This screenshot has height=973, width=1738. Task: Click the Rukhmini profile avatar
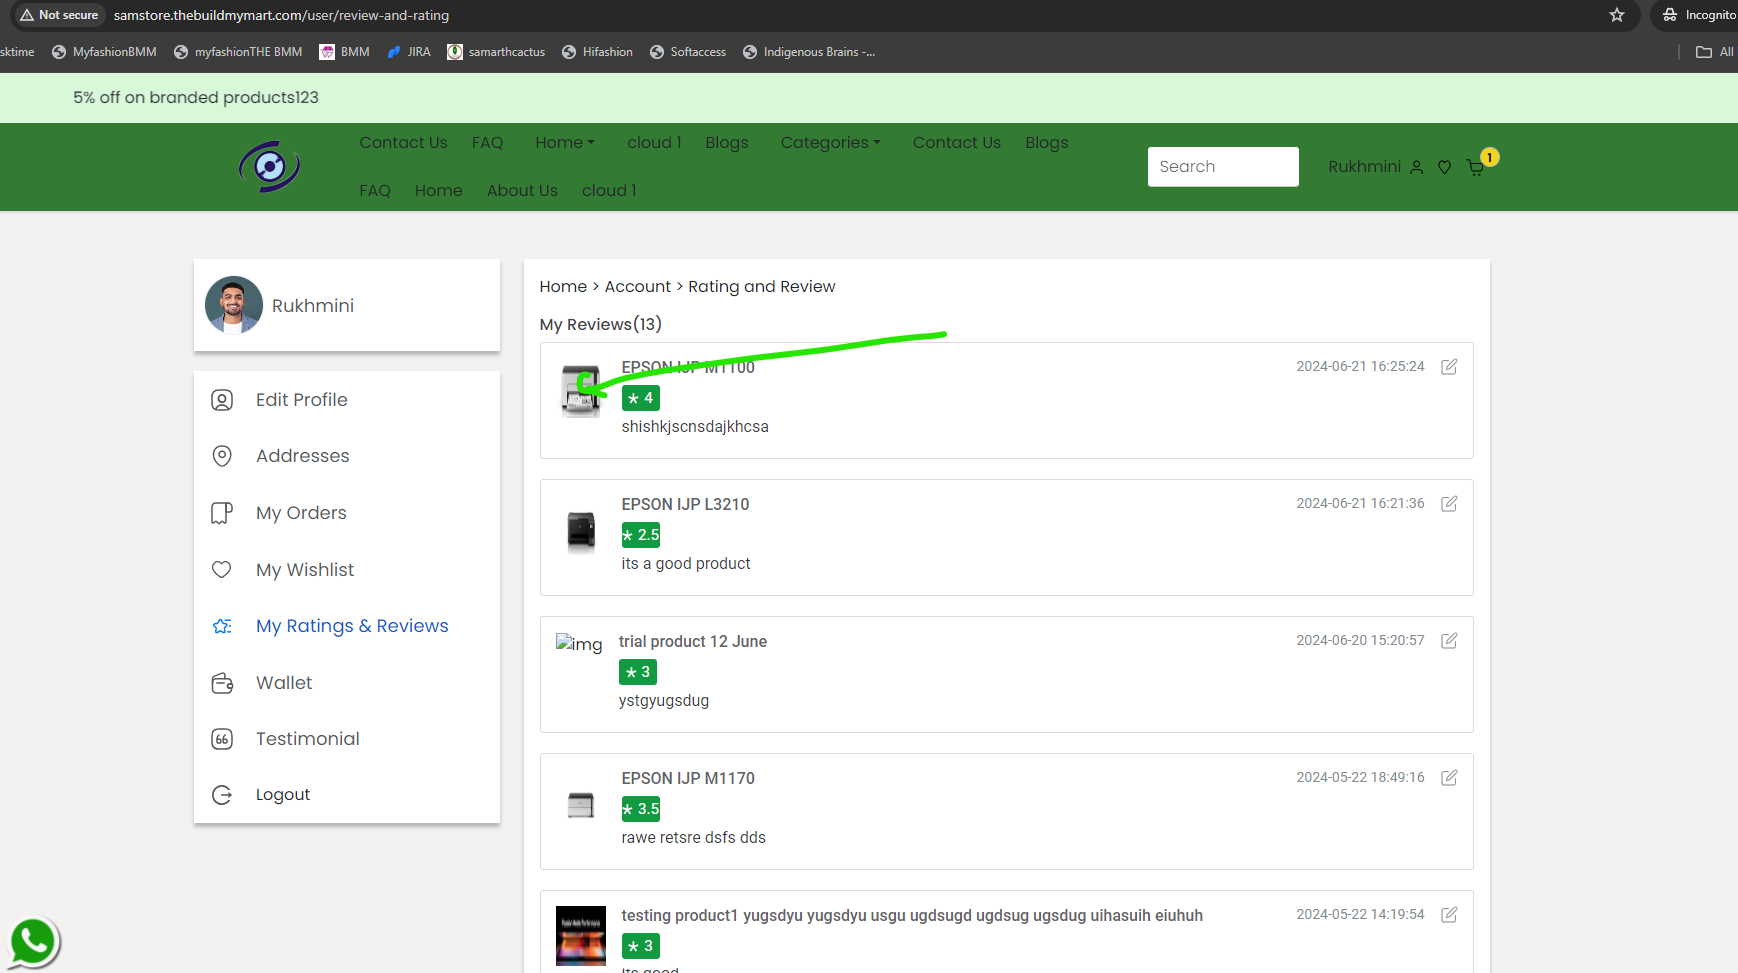click(234, 305)
